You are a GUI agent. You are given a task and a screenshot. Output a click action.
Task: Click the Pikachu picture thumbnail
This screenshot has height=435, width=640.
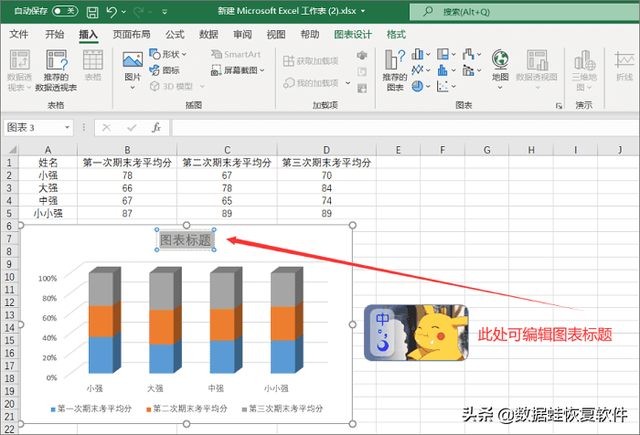[416, 333]
